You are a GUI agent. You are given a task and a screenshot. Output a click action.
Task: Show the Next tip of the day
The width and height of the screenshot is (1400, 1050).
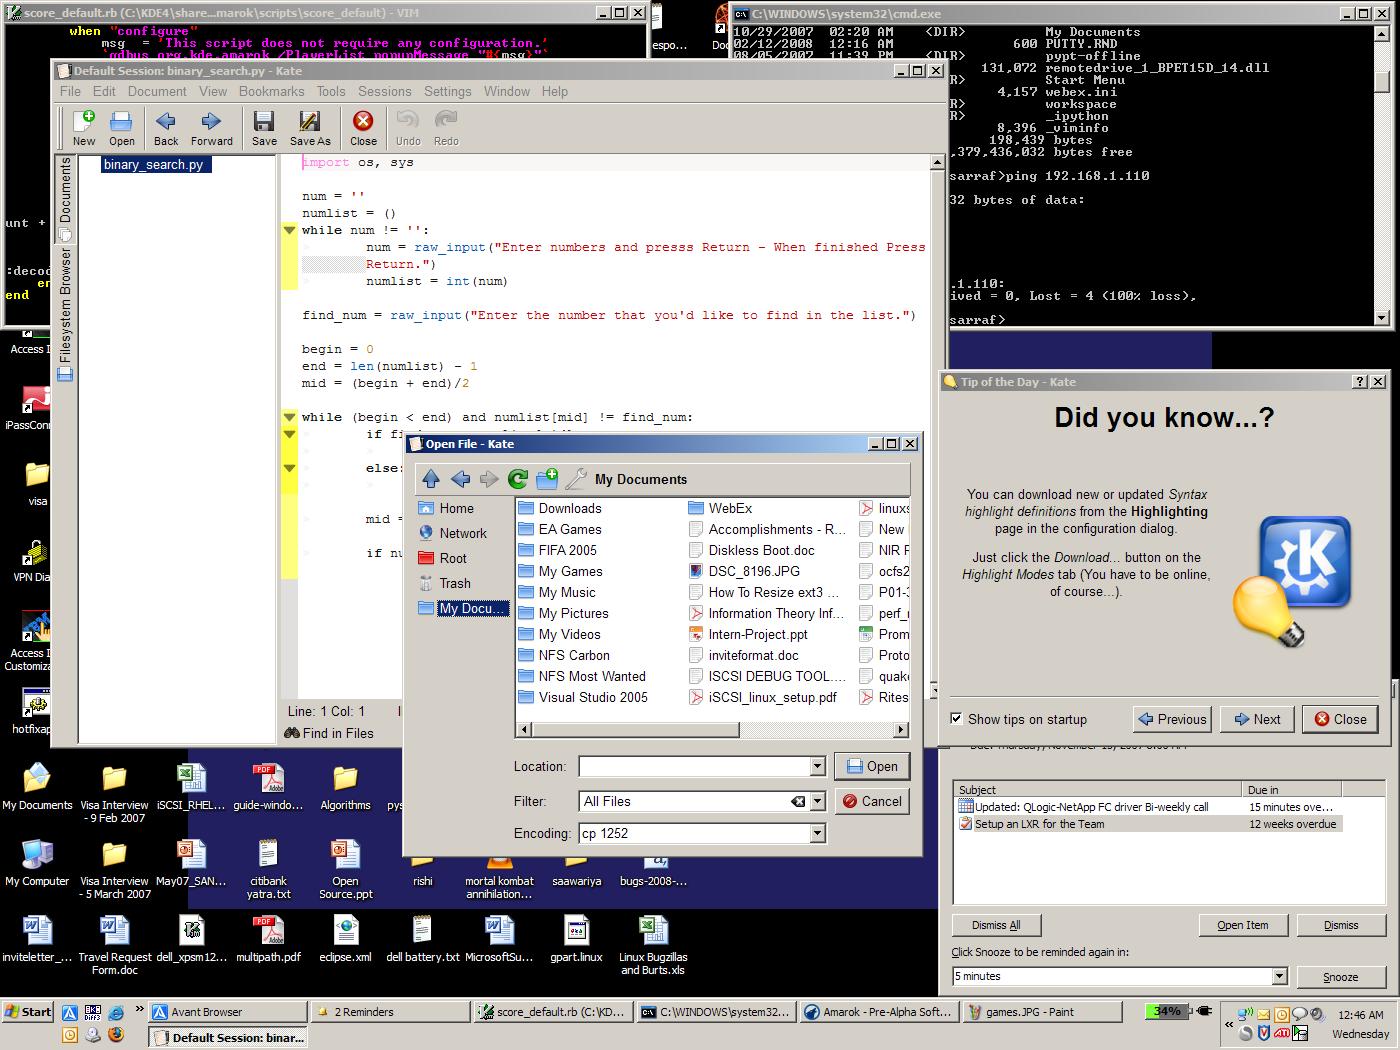(1257, 719)
